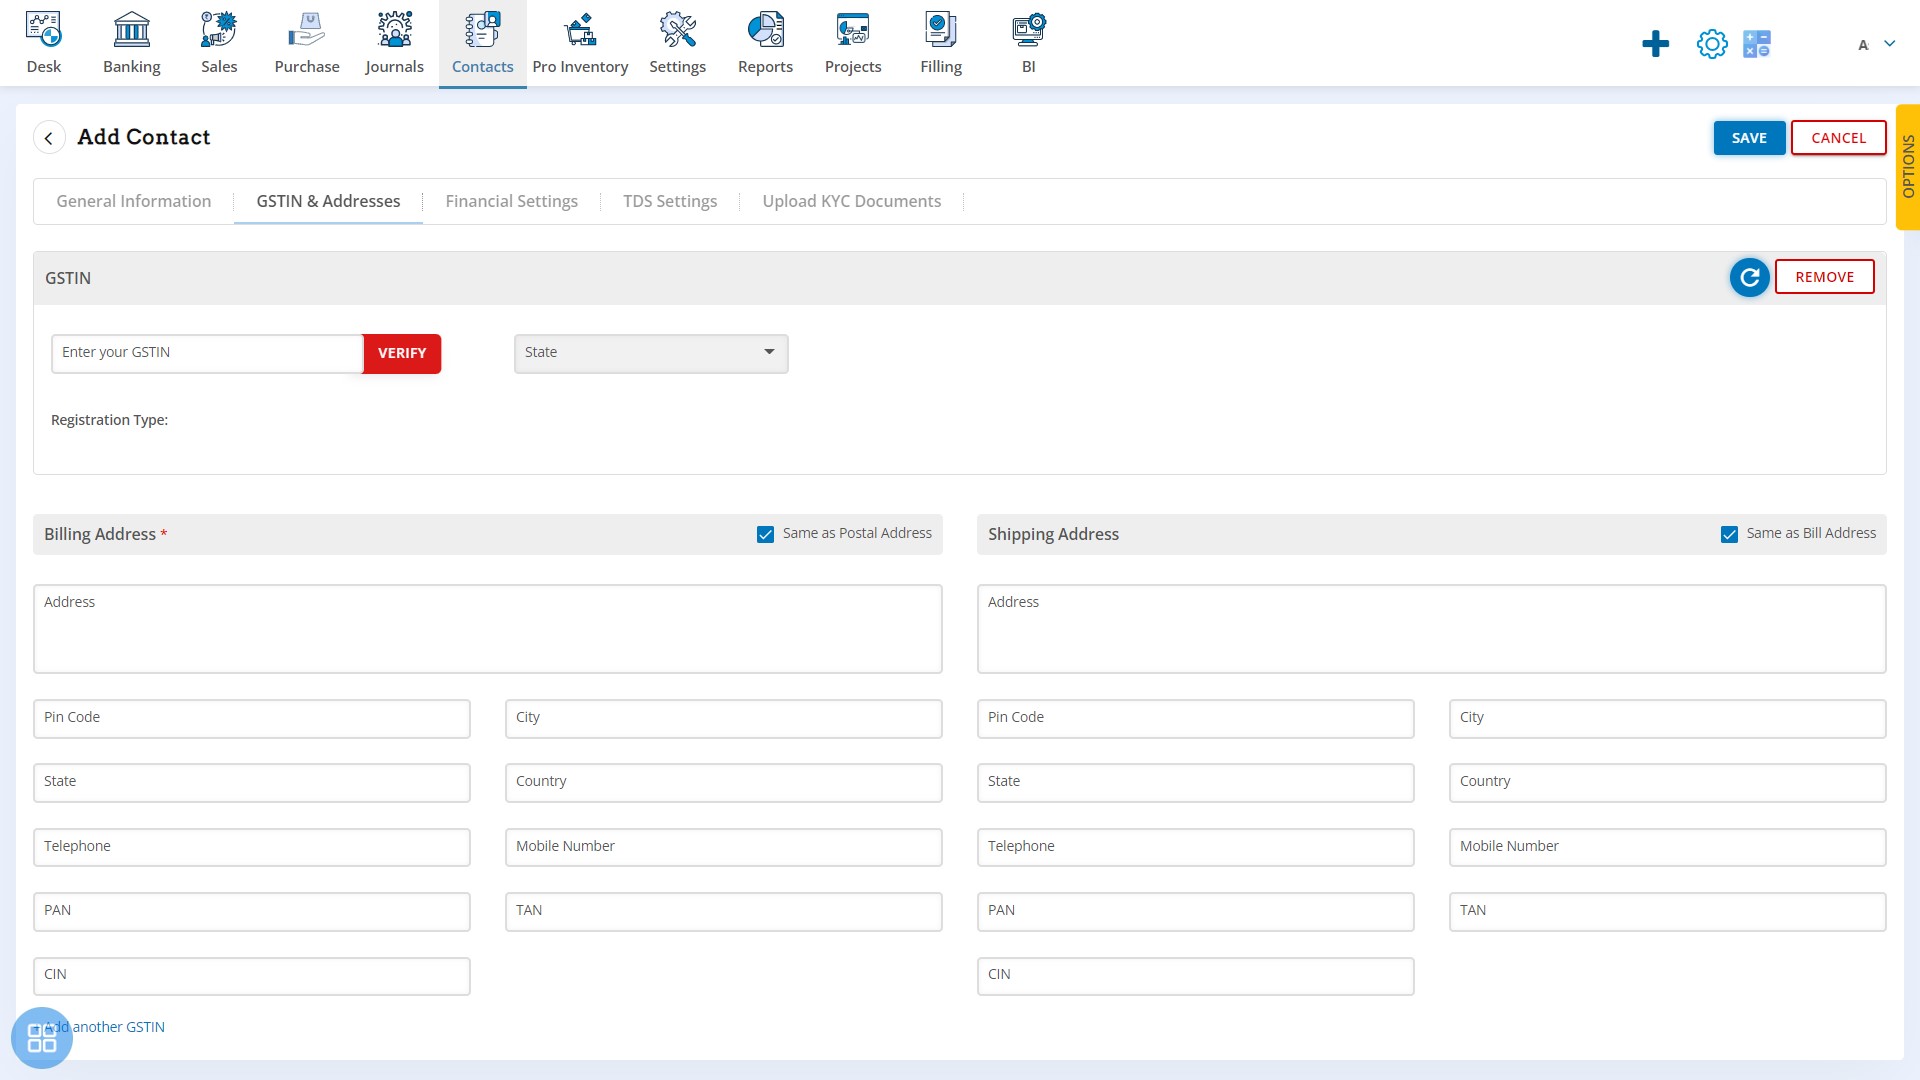
Task: Click the CANCEL button
Action: click(x=1838, y=138)
